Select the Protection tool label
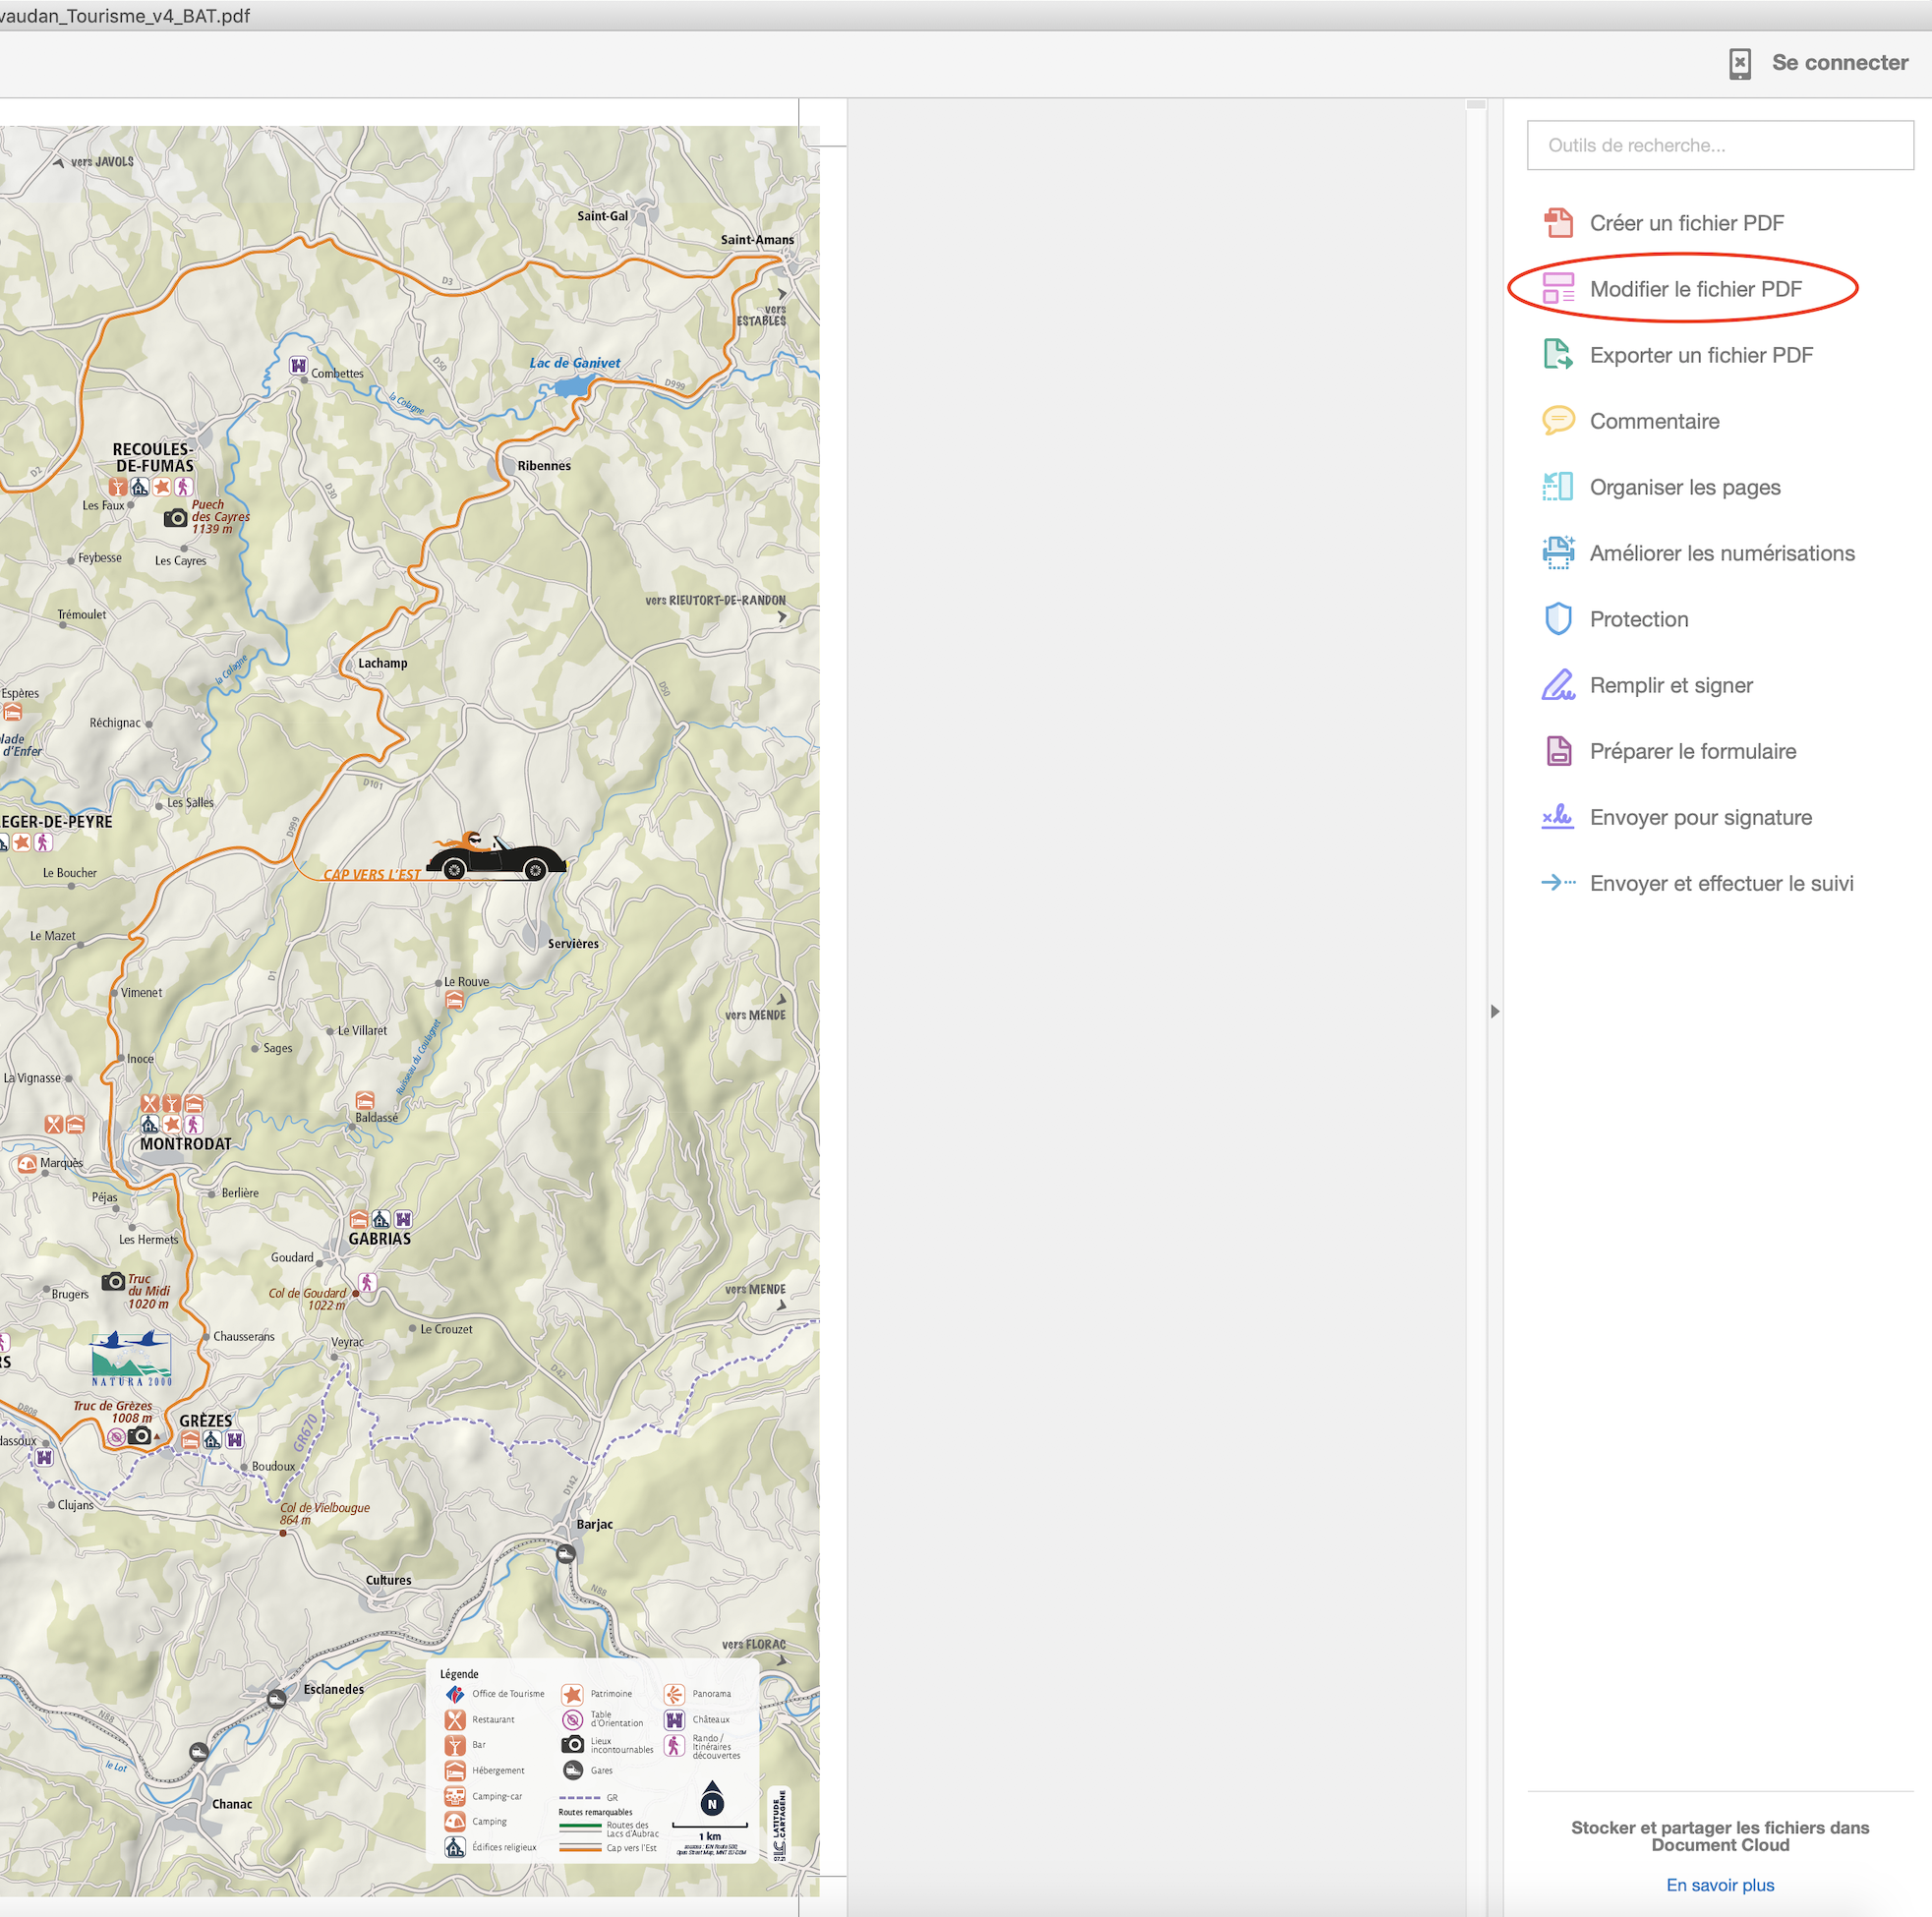Image resolution: width=1932 pixels, height=1917 pixels. point(1638,620)
